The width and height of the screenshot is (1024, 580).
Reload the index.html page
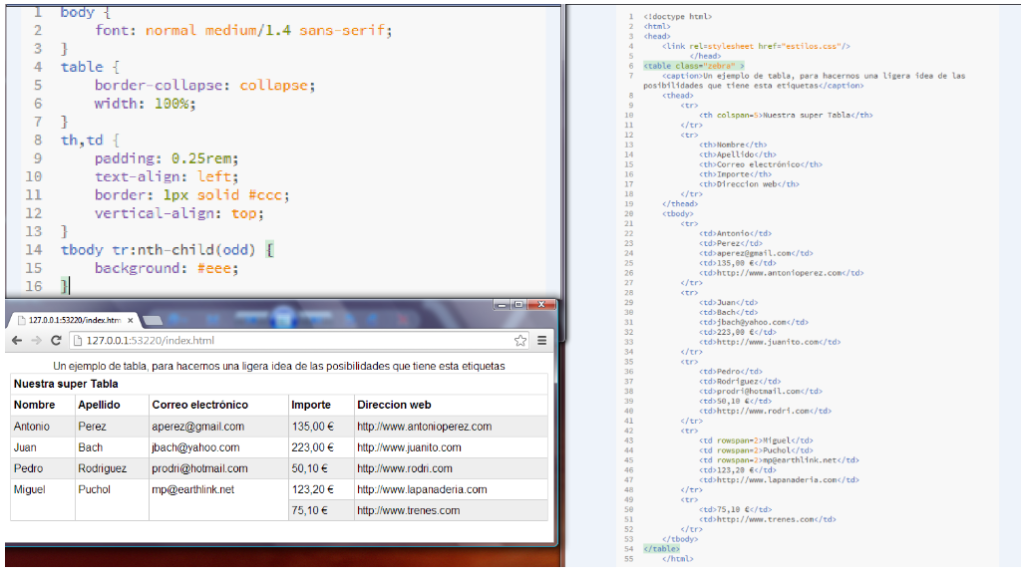[x=56, y=341]
